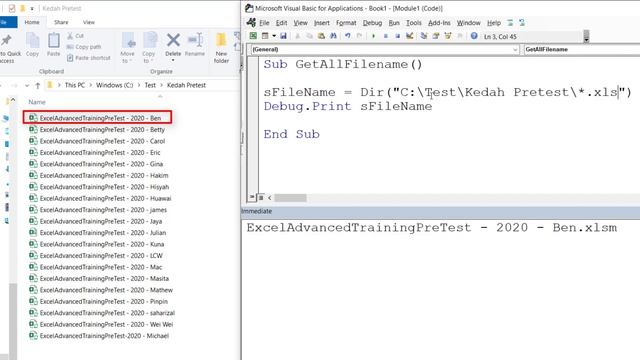Switch to the View ribbon tab in File Explorer
This screenshot has height=360, width=640.
pyautogui.click(x=89, y=22)
